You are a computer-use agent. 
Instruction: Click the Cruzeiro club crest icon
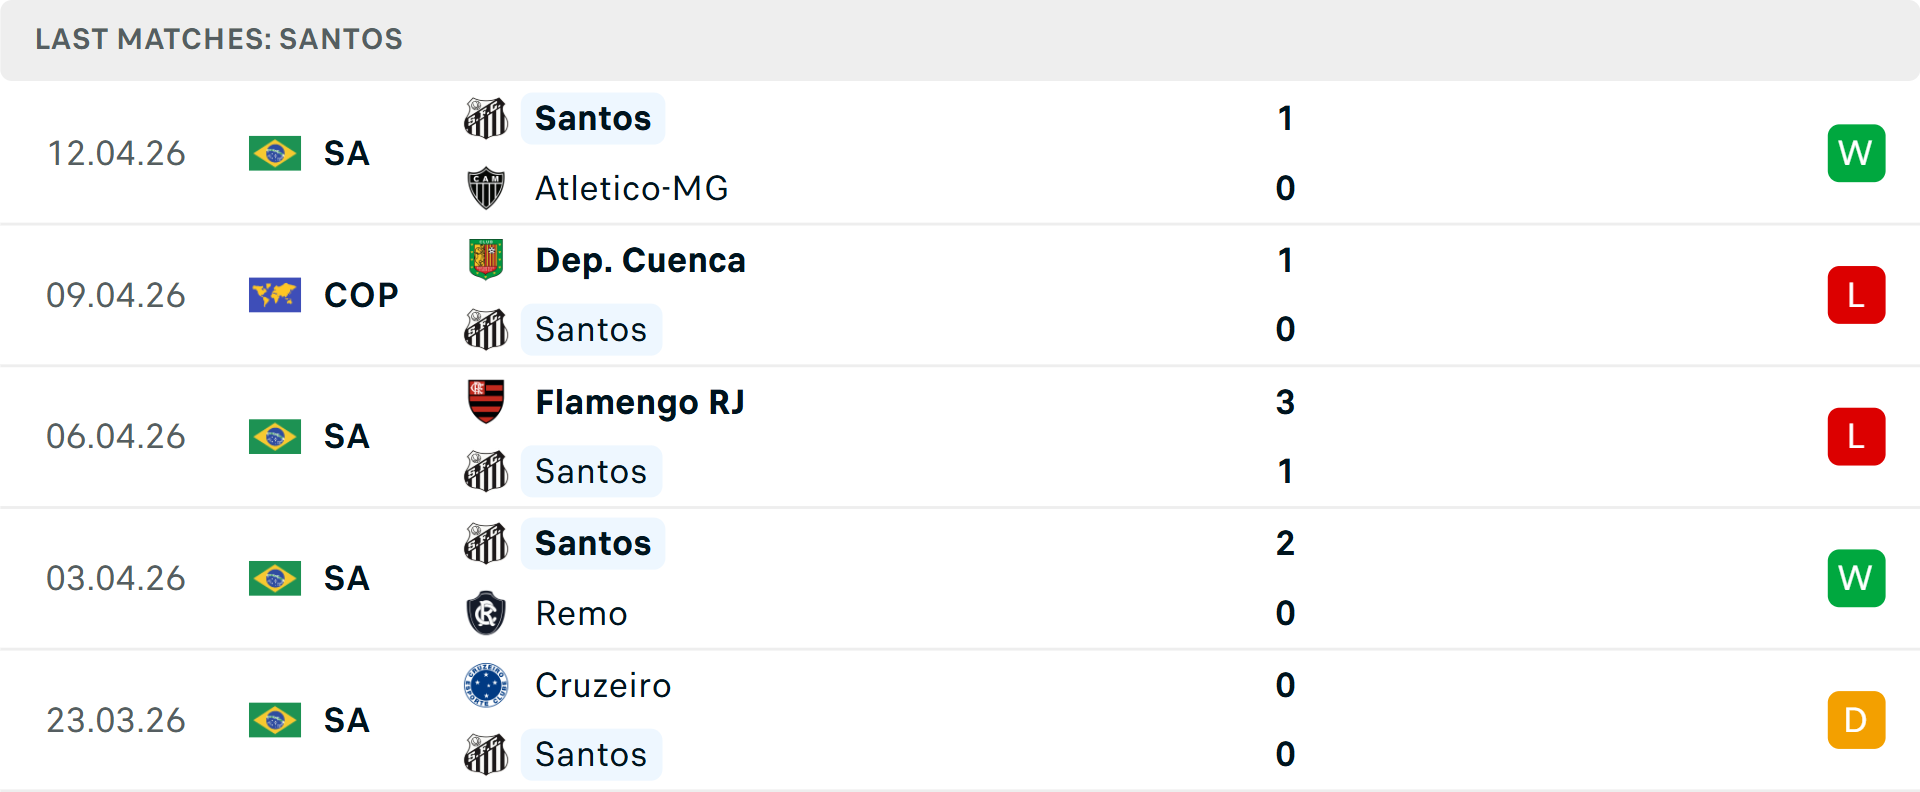tap(486, 685)
